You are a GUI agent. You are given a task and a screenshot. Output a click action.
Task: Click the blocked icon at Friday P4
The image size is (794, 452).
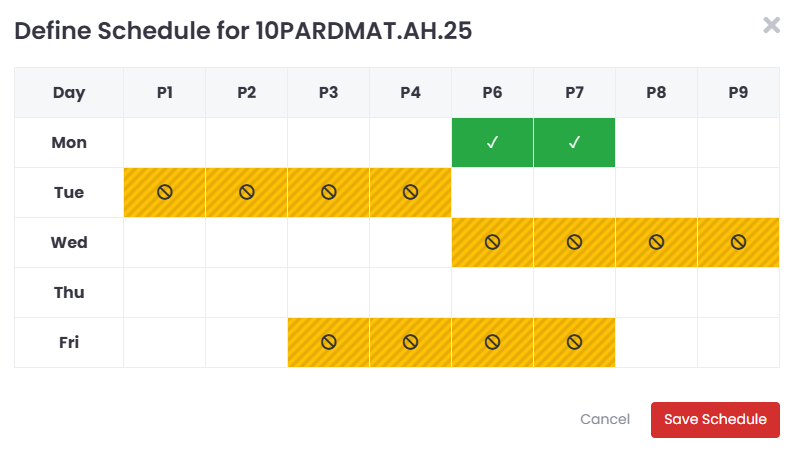(410, 343)
